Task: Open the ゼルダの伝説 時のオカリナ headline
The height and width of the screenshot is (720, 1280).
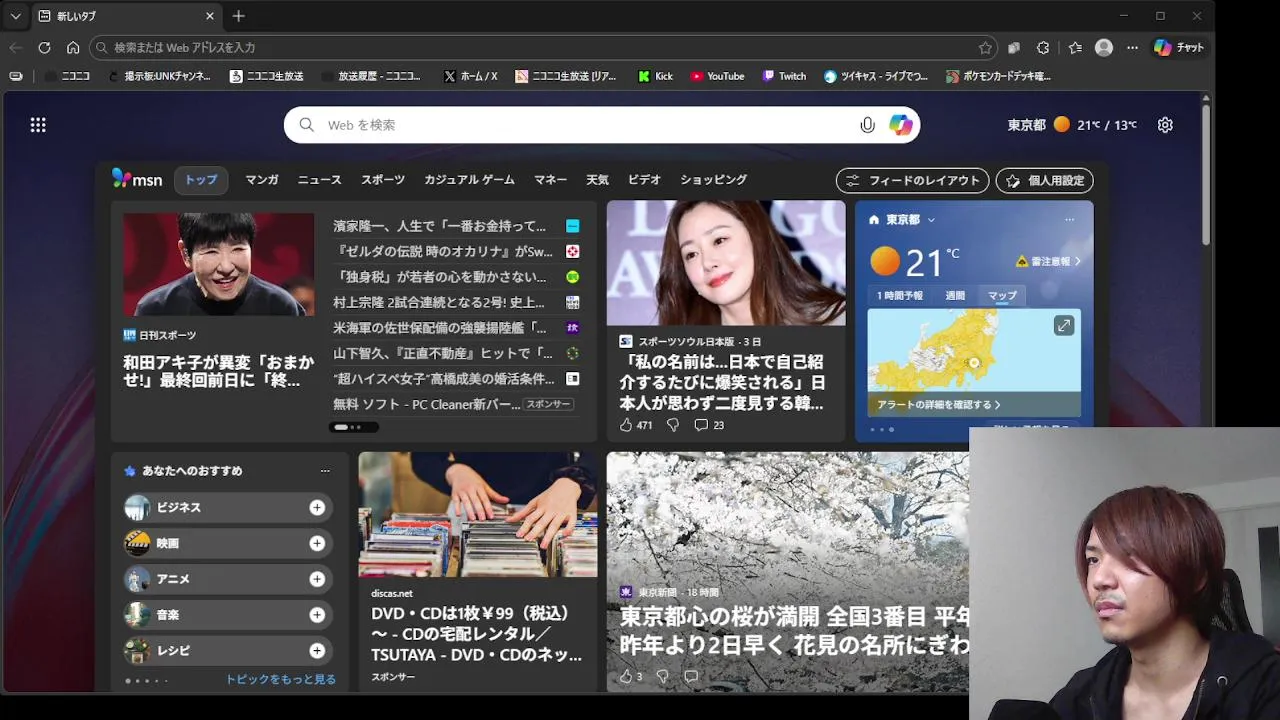Action: (x=443, y=252)
